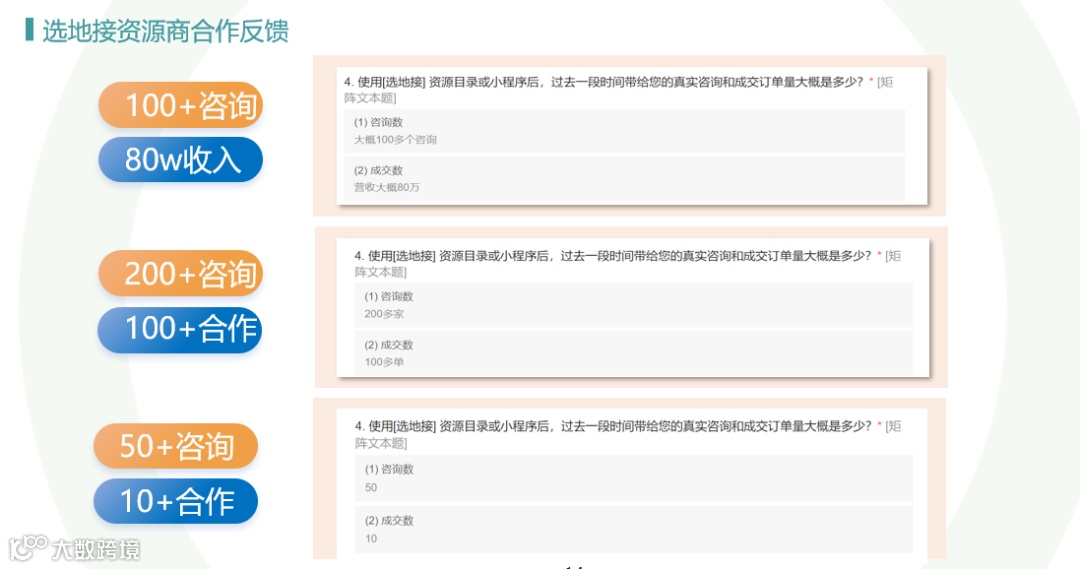Click question 4 text in second survey card
Image resolution: width=1080 pixels, height=569 pixels.
click(x=628, y=264)
